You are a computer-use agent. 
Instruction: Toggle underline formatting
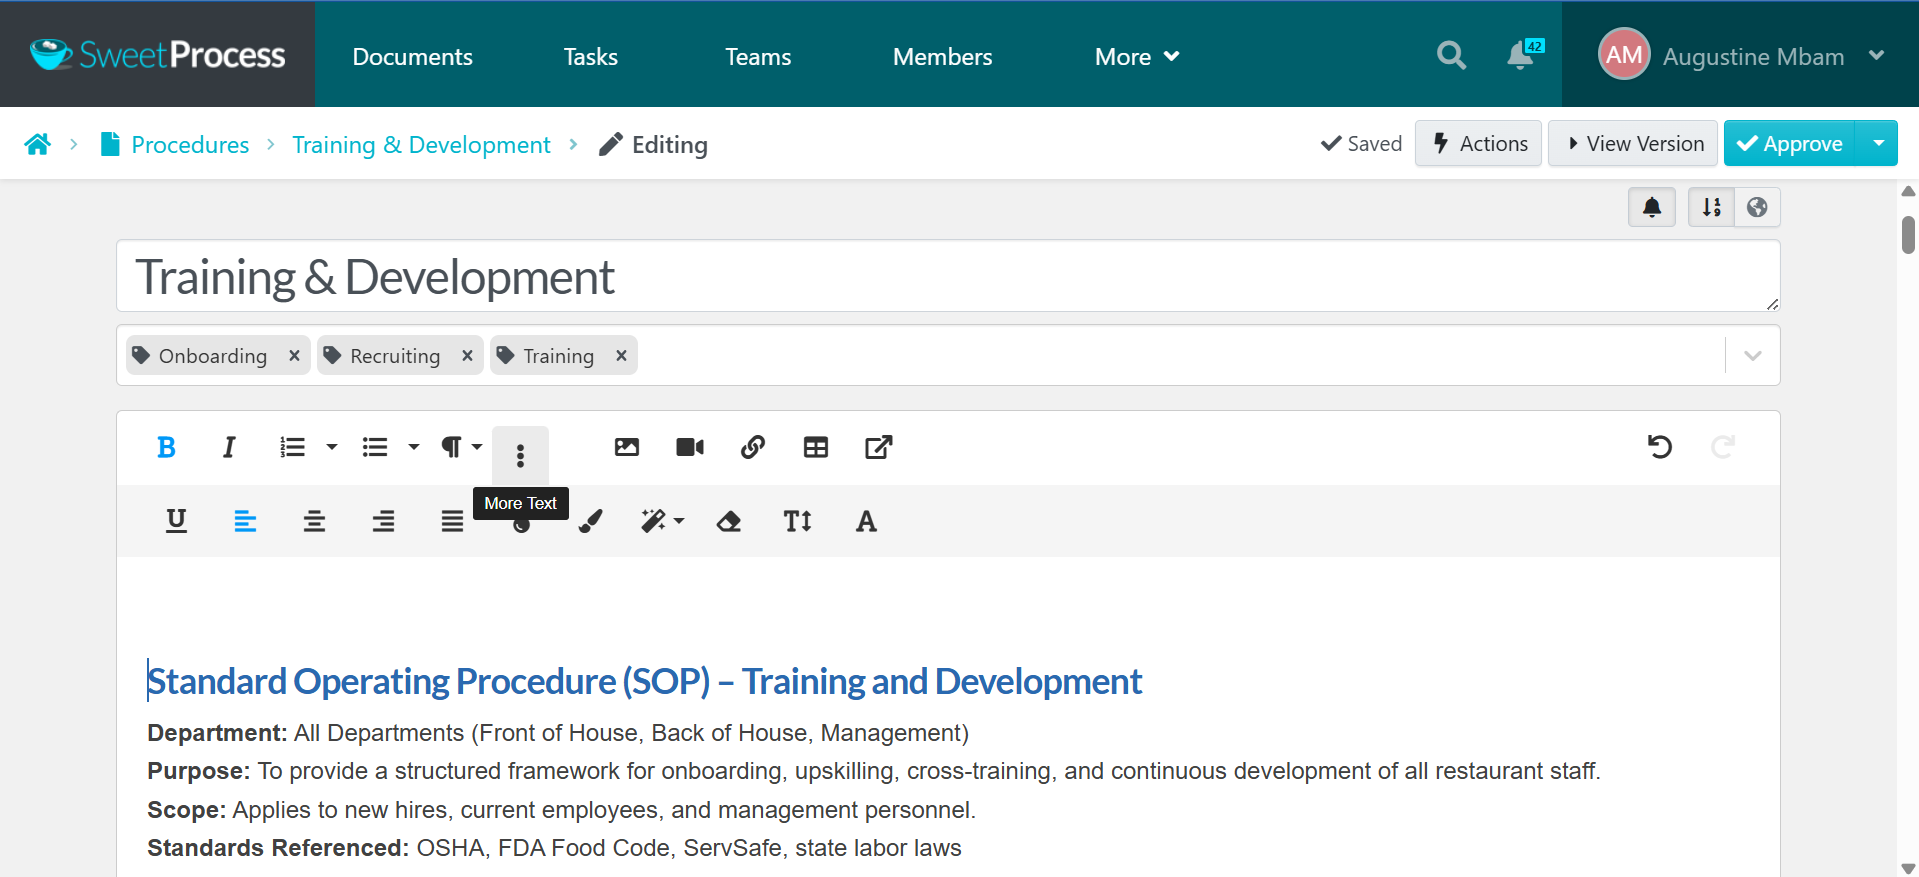tap(176, 521)
